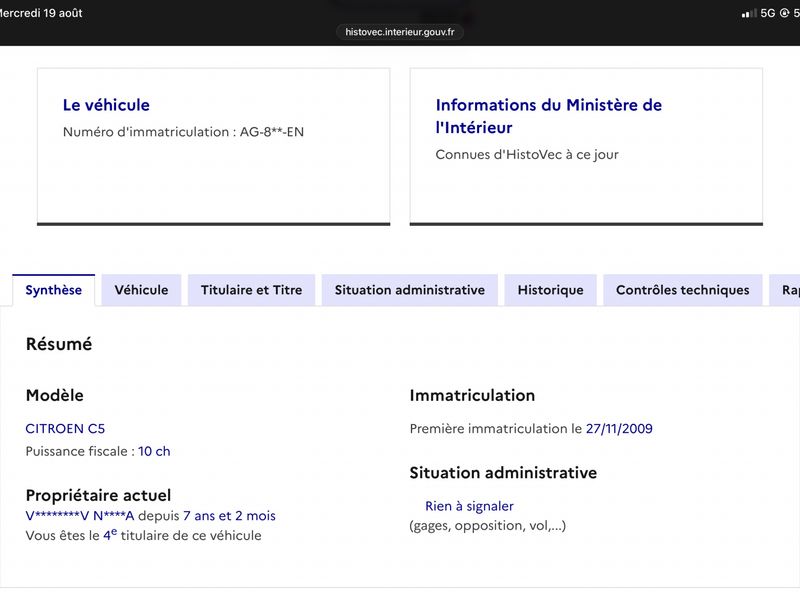Select the Situation administrative tab
This screenshot has height=600, width=800.
coord(410,290)
